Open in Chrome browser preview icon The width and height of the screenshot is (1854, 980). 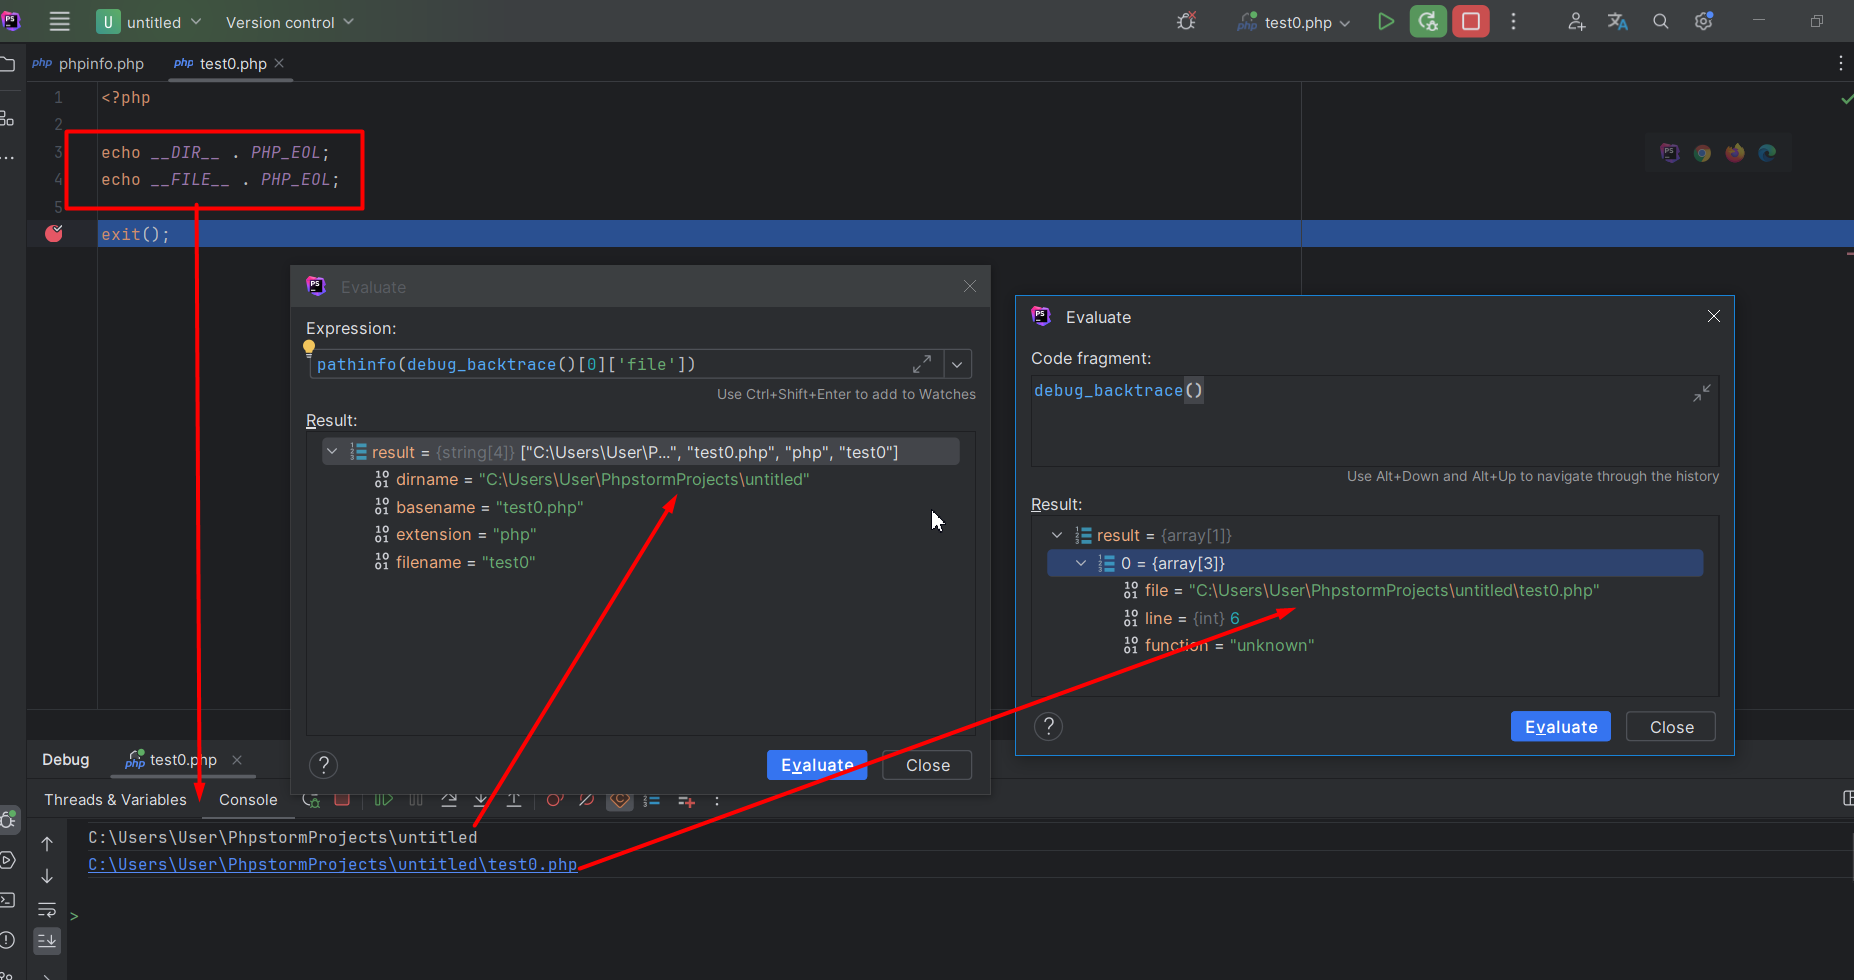click(1702, 153)
